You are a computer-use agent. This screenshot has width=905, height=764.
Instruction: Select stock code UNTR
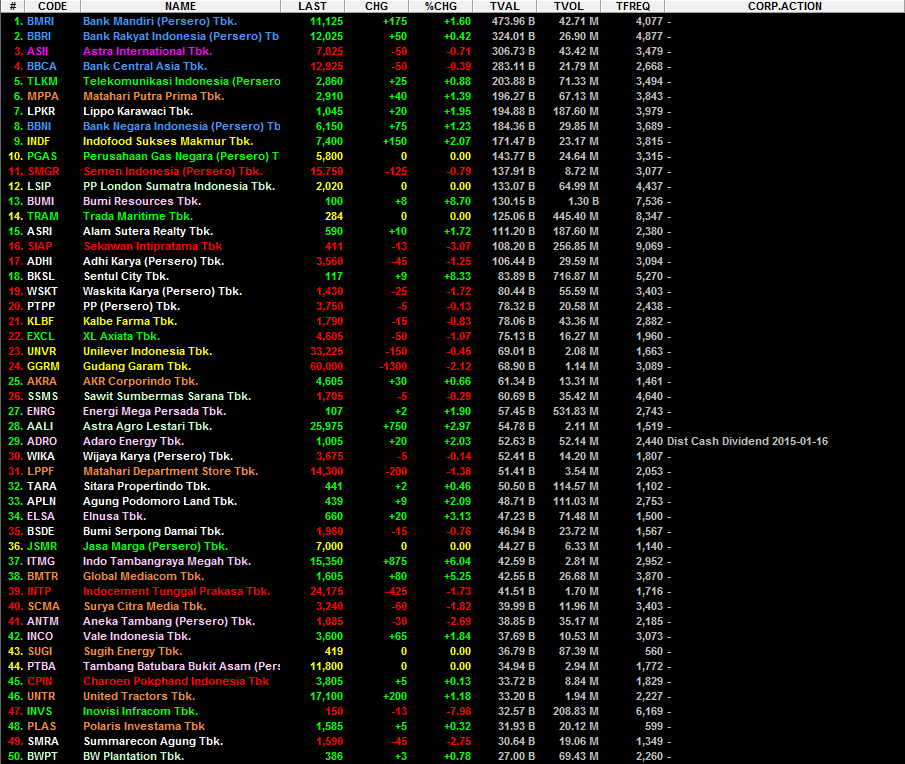click(41, 696)
